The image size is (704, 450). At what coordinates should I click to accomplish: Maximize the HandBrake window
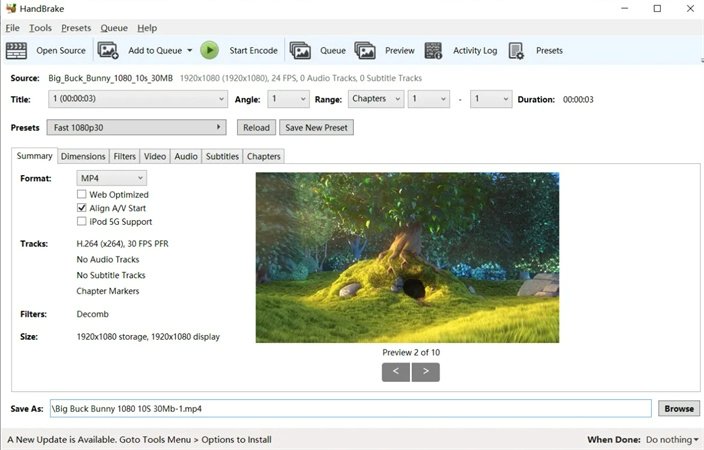(x=657, y=9)
